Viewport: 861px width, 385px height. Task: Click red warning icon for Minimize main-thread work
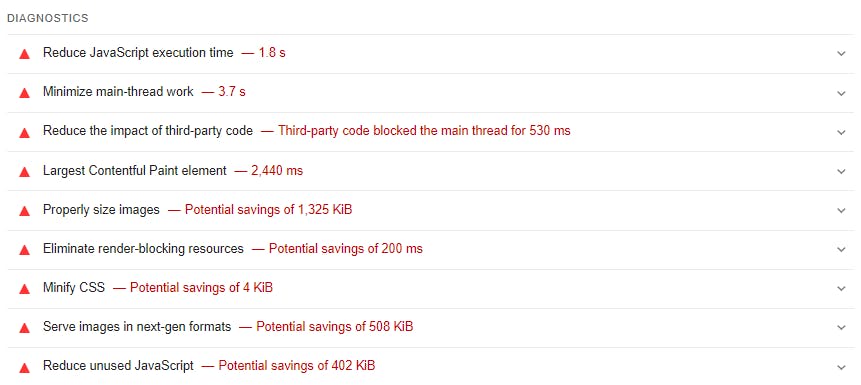tap(24, 93)
